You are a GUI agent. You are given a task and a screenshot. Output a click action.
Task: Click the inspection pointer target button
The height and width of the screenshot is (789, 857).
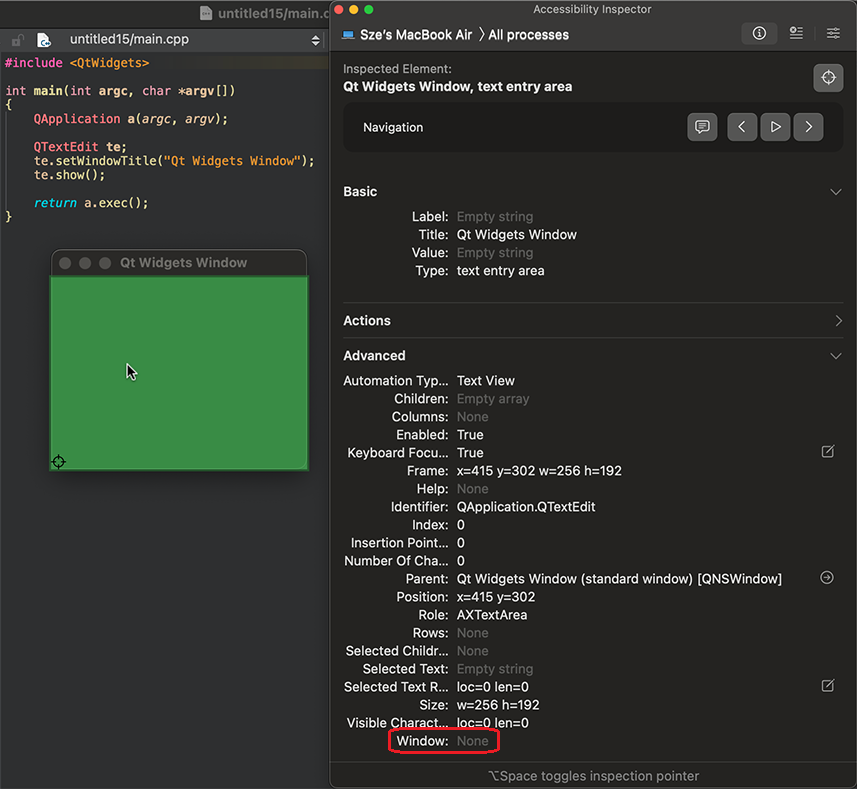coord(828,78)
